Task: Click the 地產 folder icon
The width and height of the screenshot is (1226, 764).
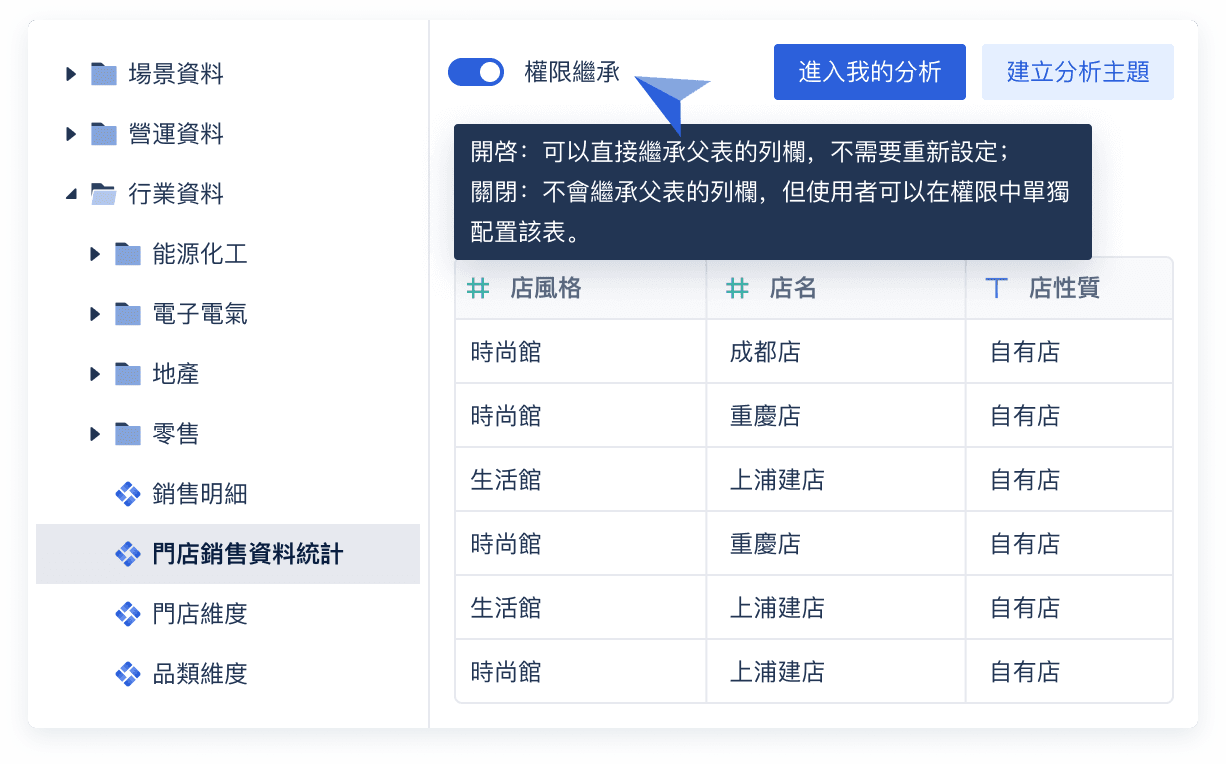Action: pyautogui.click(x=128, y=374)
